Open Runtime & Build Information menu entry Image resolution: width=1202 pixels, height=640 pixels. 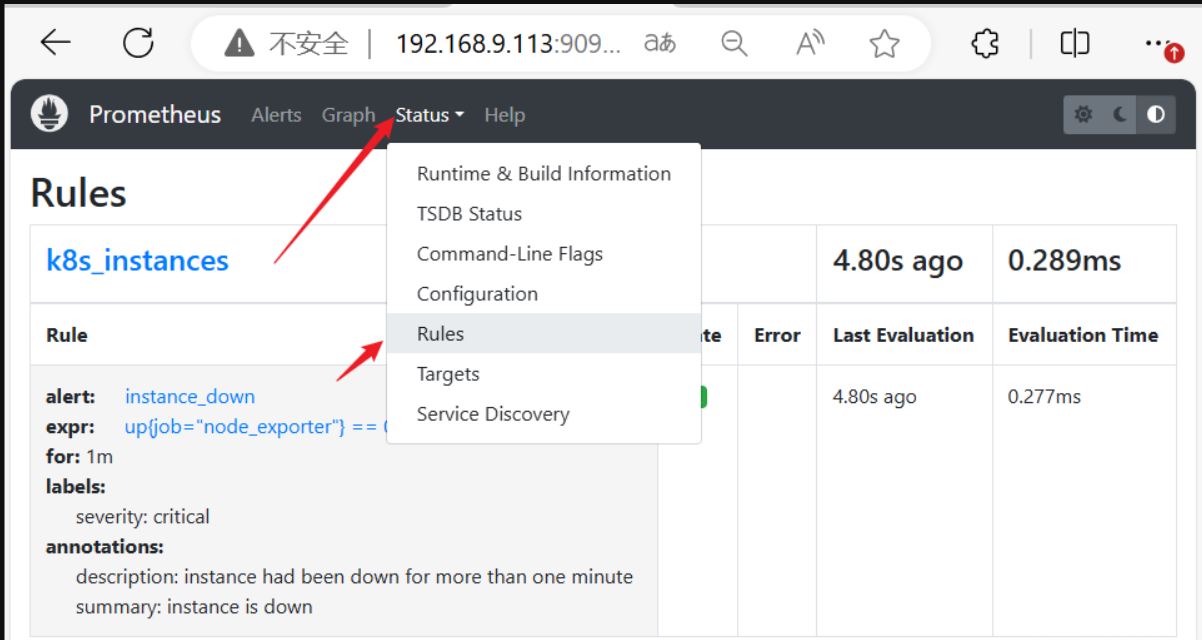(544, 173)
